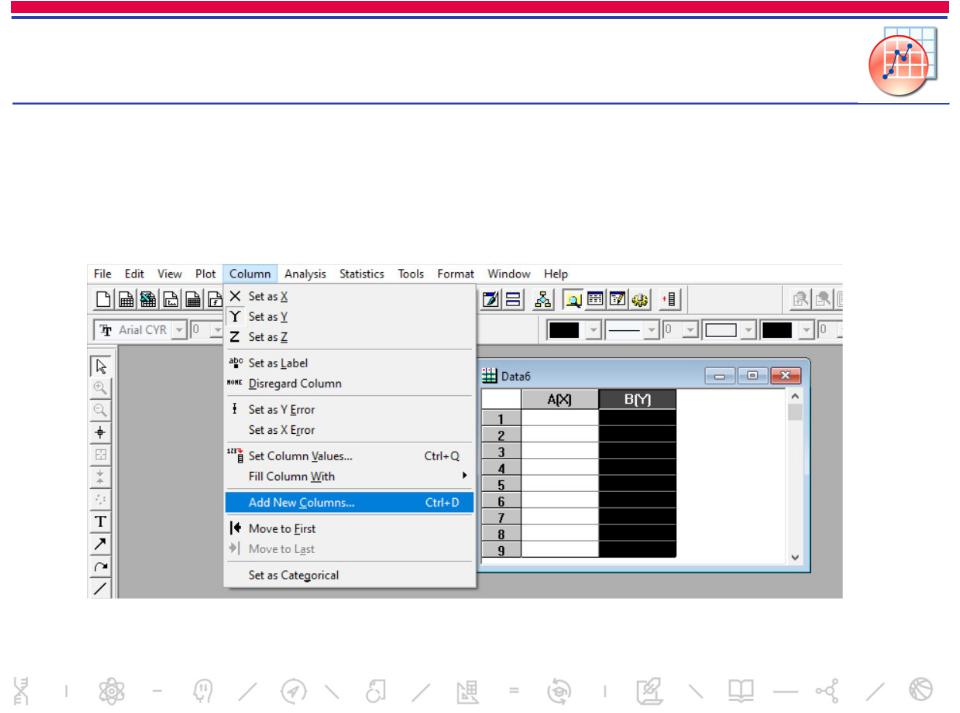The height and width of the screenshot is (713, 960).
Task: Choose Set as X
Action: coord(350,296)
